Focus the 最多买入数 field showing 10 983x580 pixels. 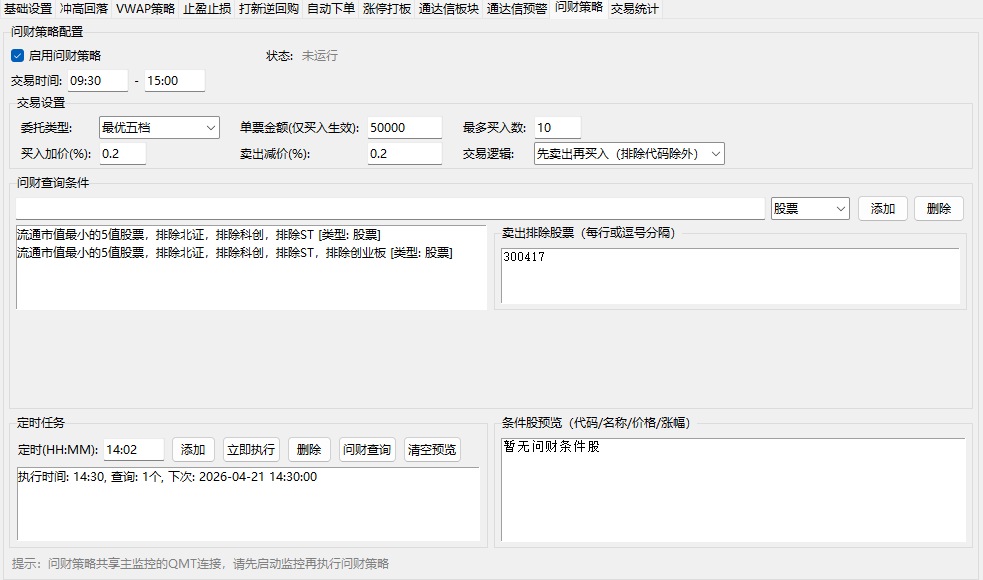point(558,128)
